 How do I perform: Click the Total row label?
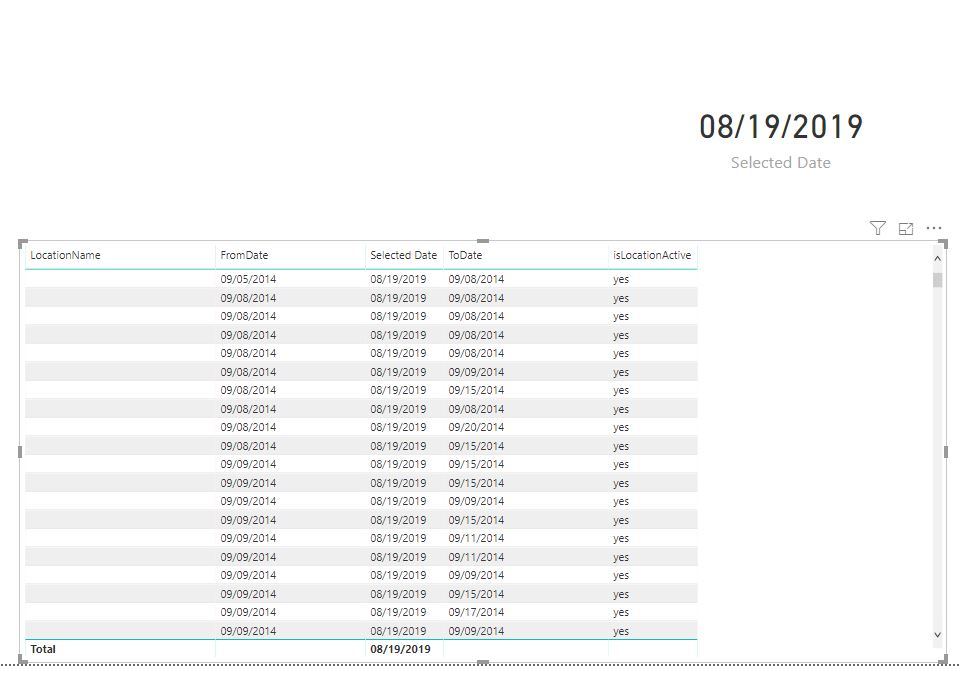click(x=43, y=649)
